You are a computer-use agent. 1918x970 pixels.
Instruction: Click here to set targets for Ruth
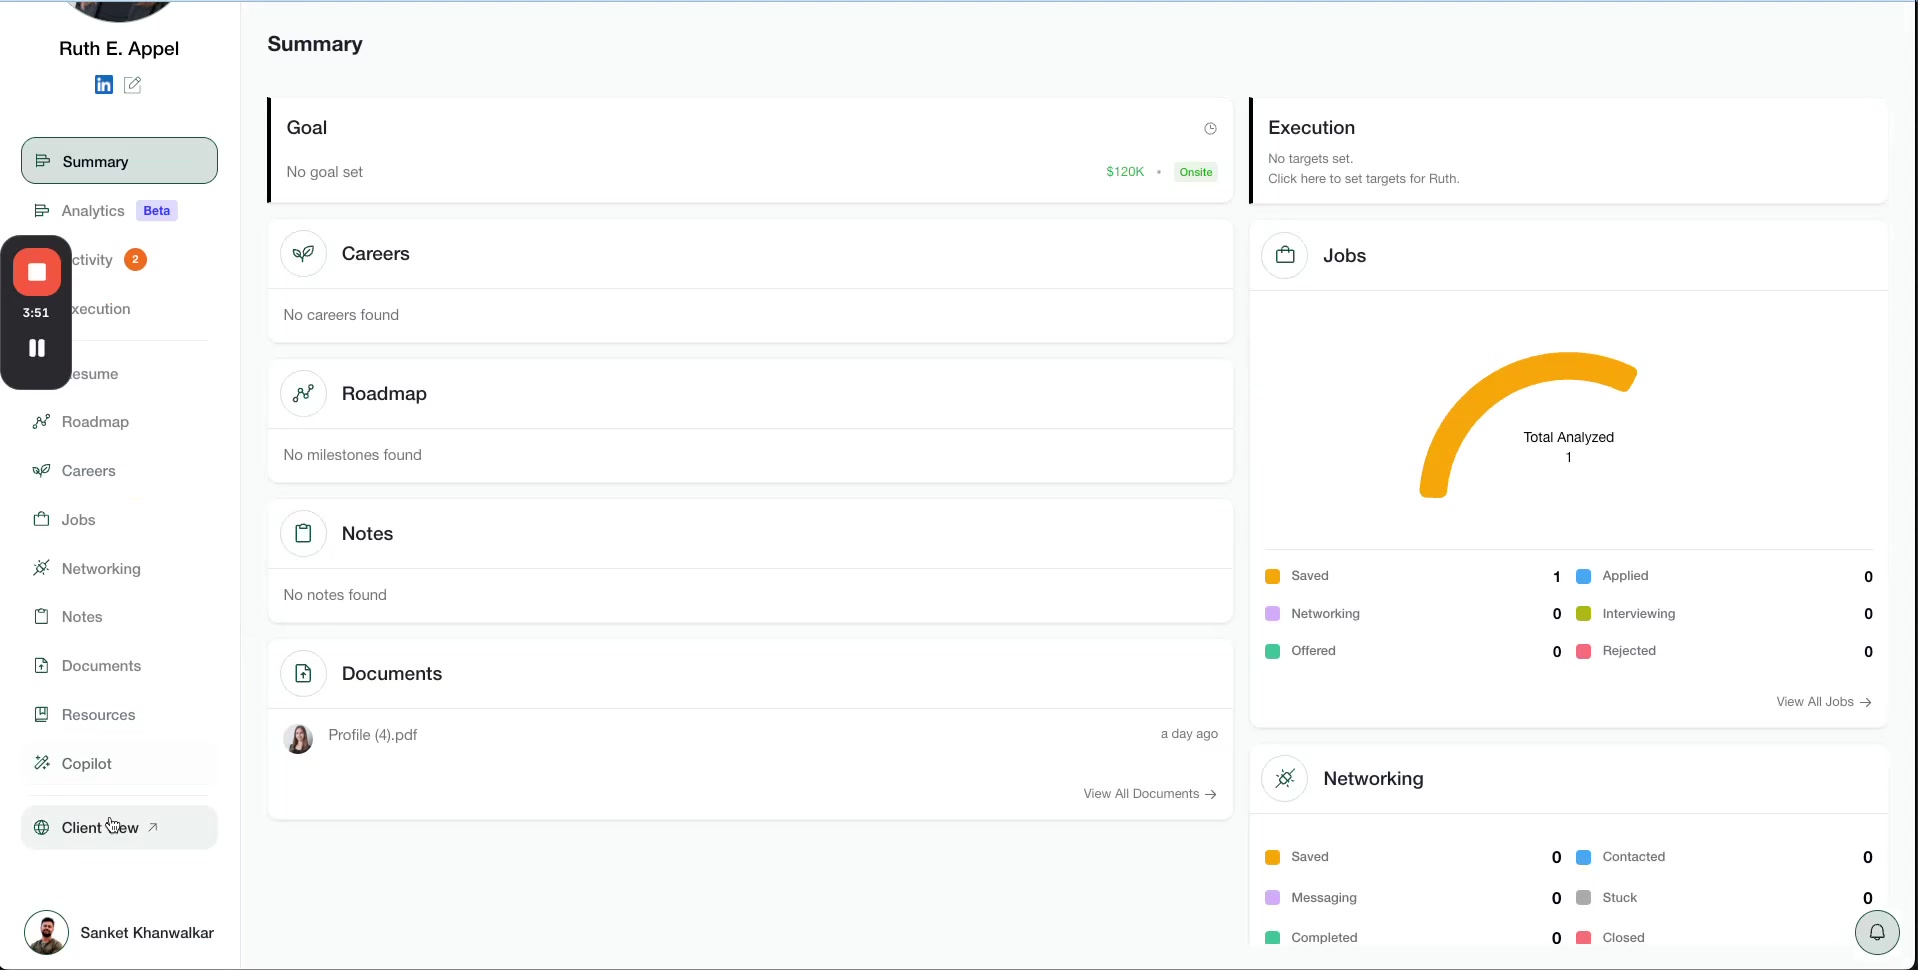1363,179
